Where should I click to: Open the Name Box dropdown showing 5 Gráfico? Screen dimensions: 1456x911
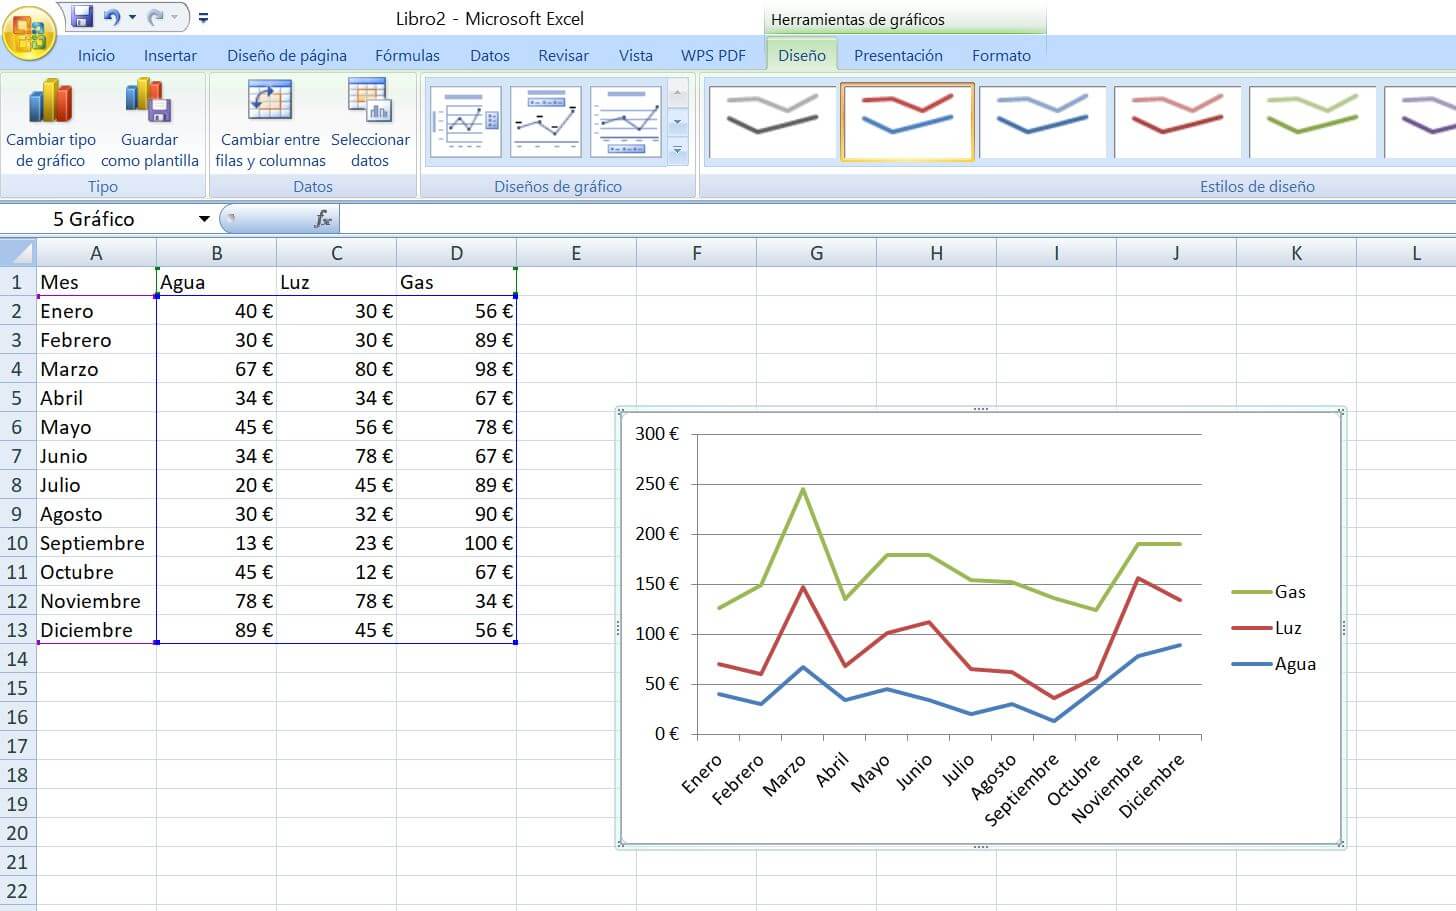point(204,218)
